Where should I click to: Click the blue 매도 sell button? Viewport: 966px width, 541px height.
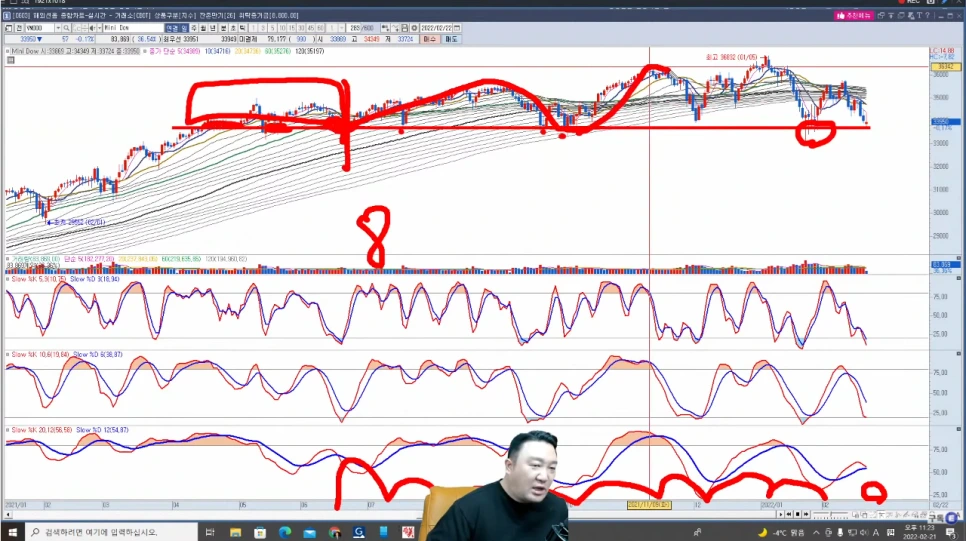[451, 39]
